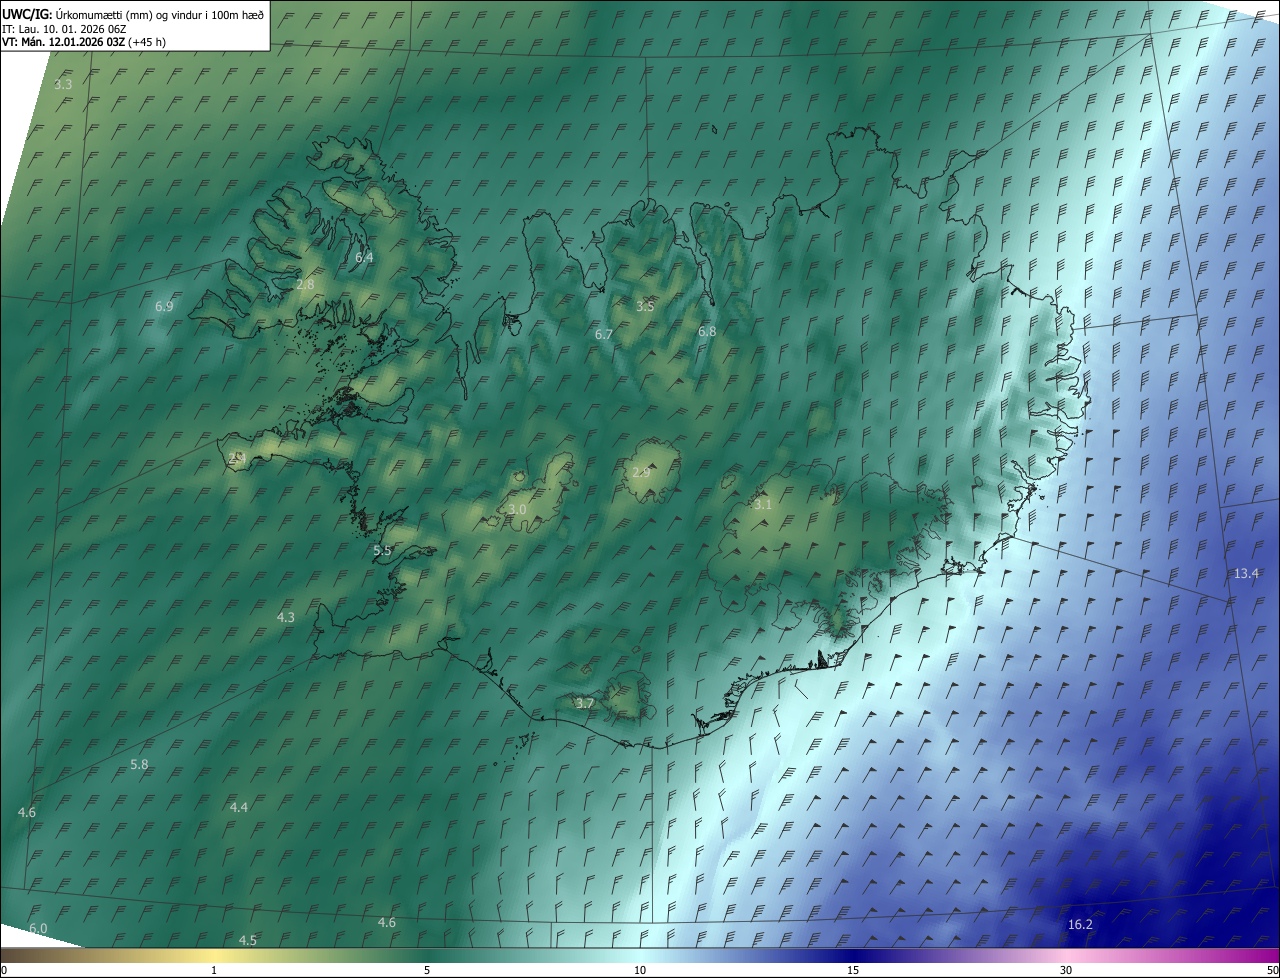Click the valid time line 'VT: Mán. 12.01.2026 03Z (+45 h)'
This screenshot has height=978, width=1280.
(x=84, y=42)
